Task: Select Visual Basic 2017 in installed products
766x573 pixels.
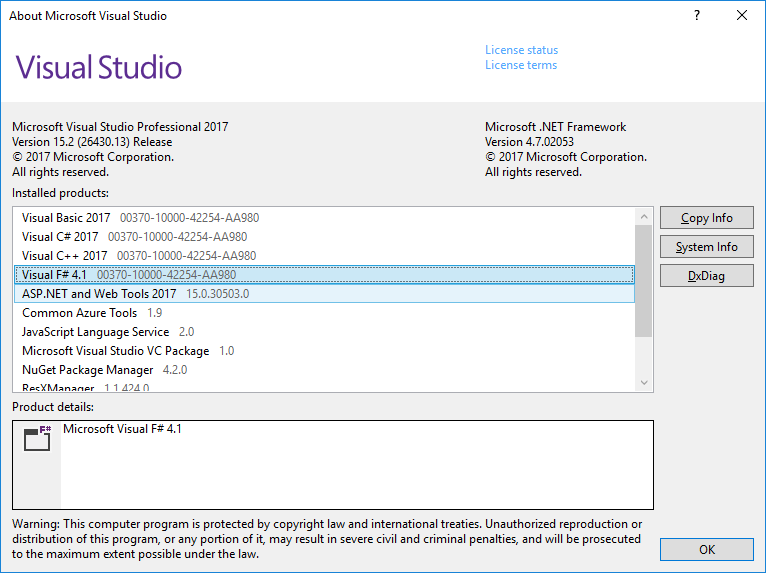Action: (x=324, y=218)
